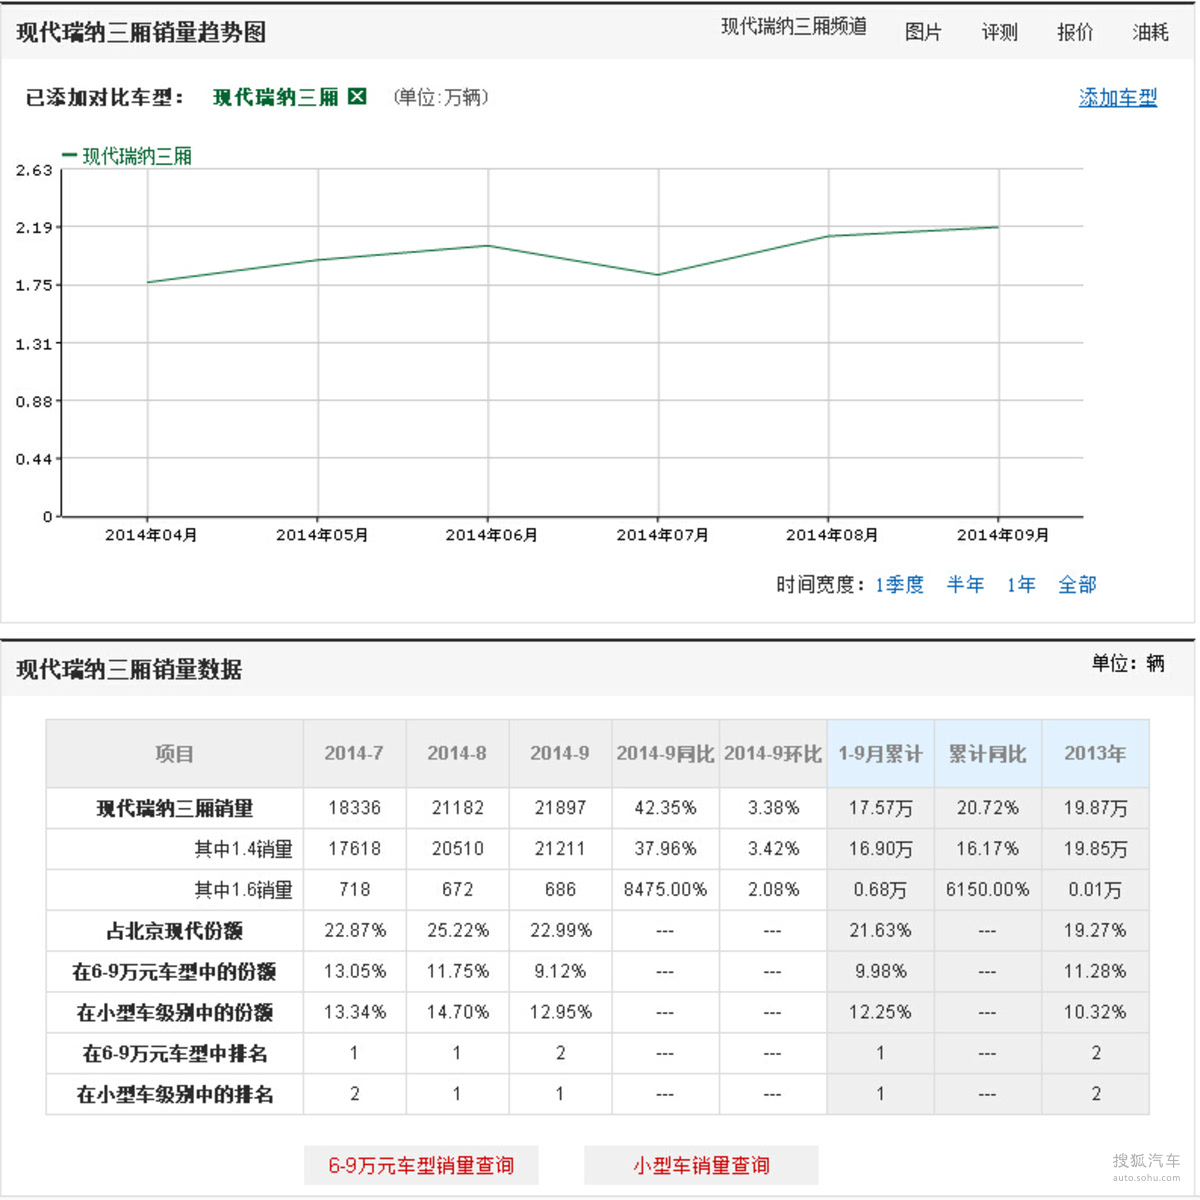Open the 油耗 menu item
This screenshot has height=1200, width=1200.
[1150, 32]
